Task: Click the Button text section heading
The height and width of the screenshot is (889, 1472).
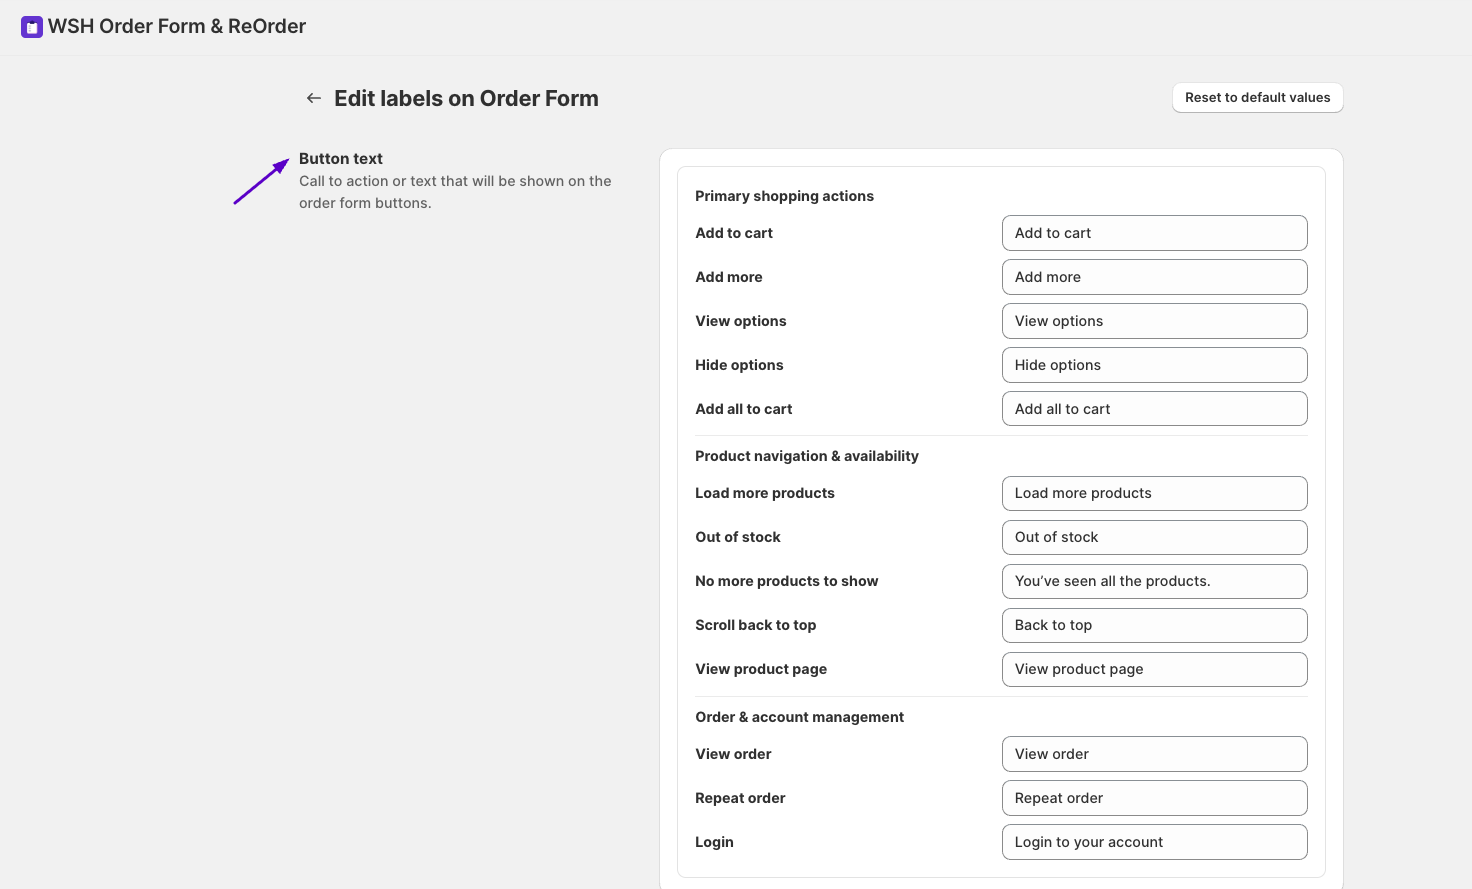Action: [x=341, y=158]
